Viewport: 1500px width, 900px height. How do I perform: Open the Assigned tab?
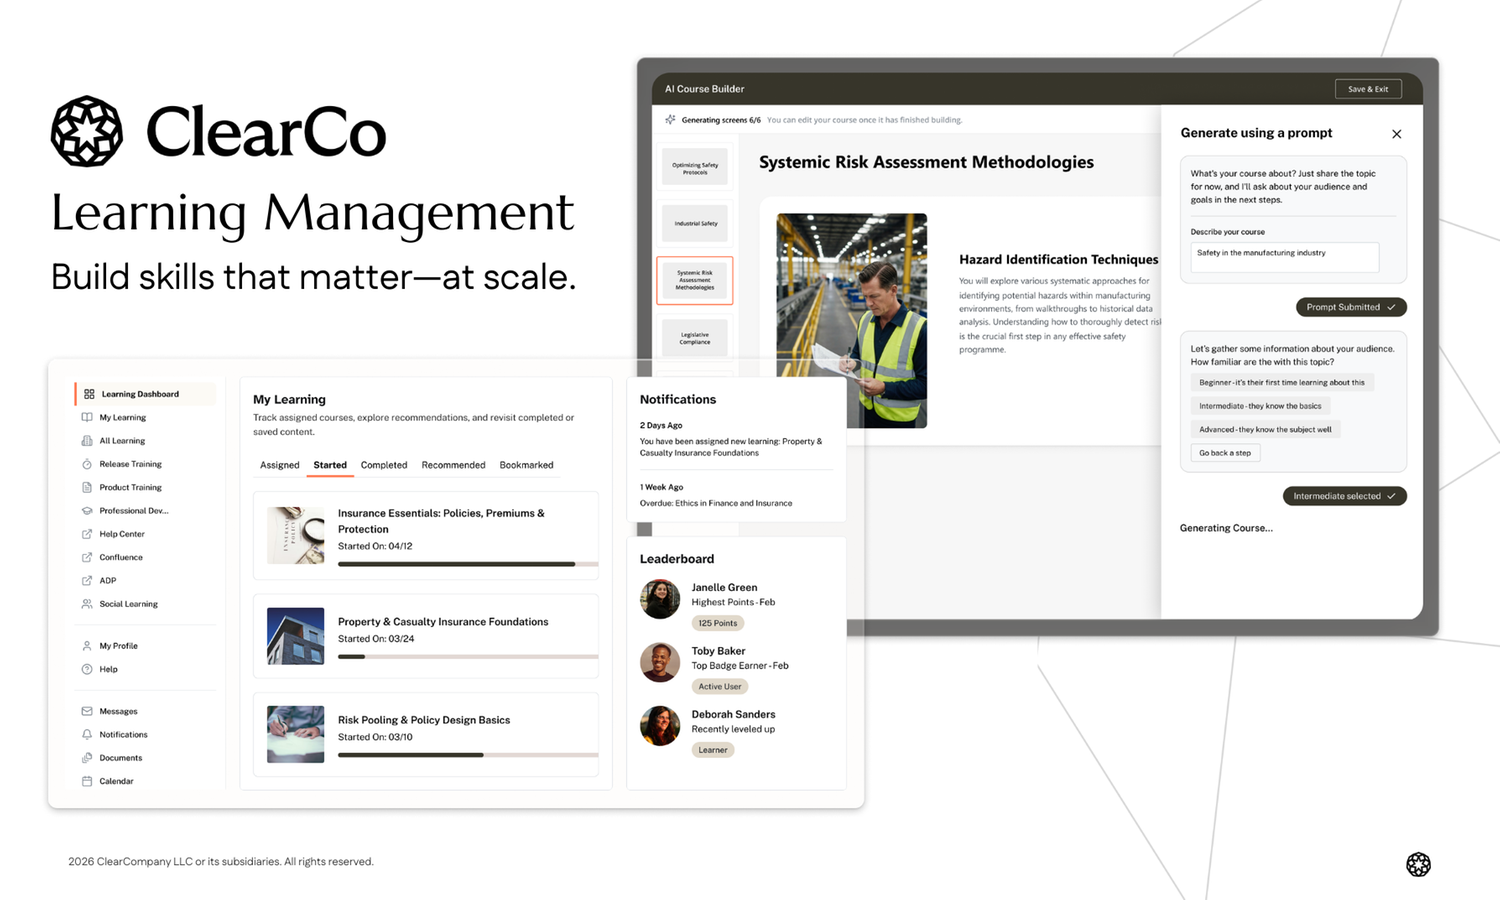pyautogui.click(x=280, y=465)
